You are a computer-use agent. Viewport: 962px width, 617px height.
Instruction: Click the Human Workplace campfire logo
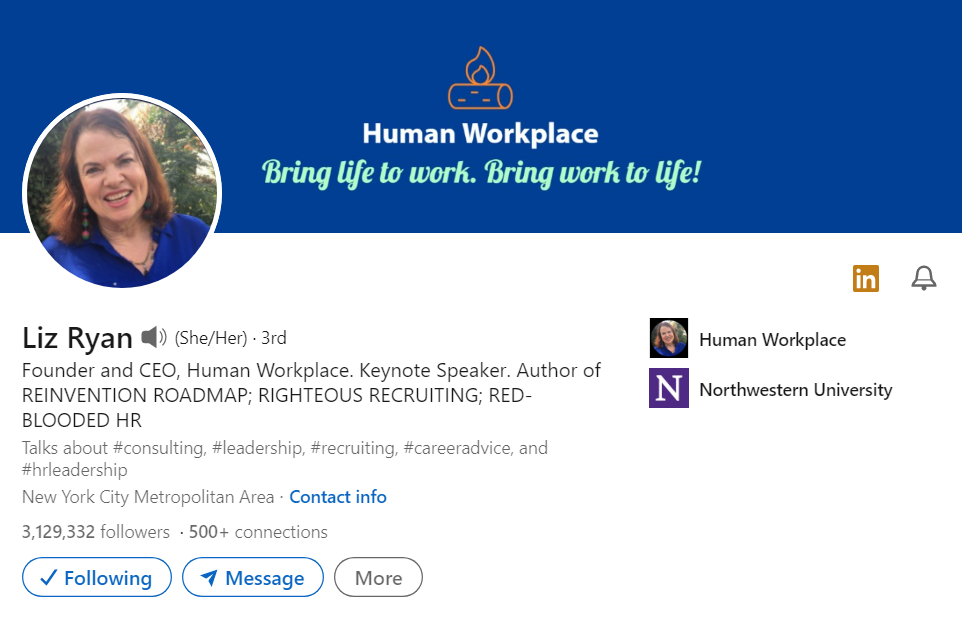coord(480,80)
